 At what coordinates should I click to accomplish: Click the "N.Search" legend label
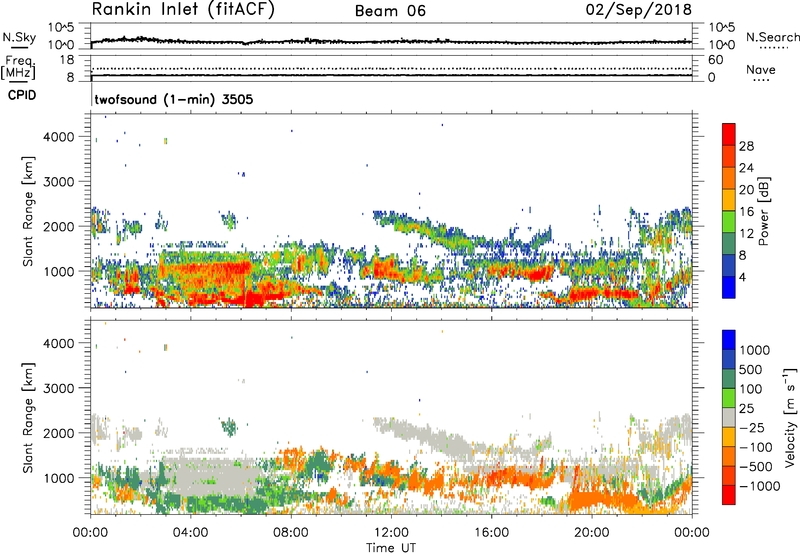click(773, 37)
